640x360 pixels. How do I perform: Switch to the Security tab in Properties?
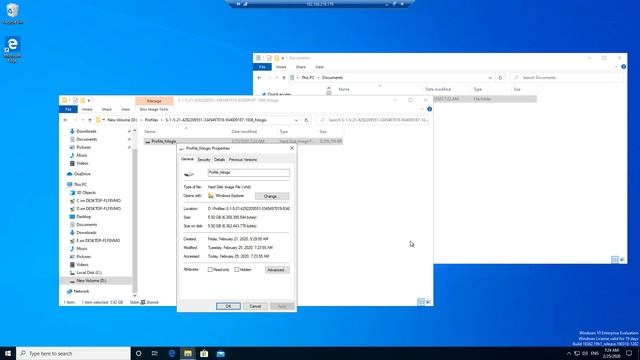(x=204, y=160)
